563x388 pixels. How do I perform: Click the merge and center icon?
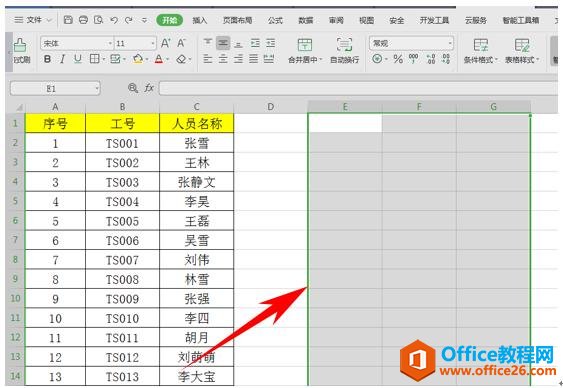pyautogui.click(x=305, y=51)
